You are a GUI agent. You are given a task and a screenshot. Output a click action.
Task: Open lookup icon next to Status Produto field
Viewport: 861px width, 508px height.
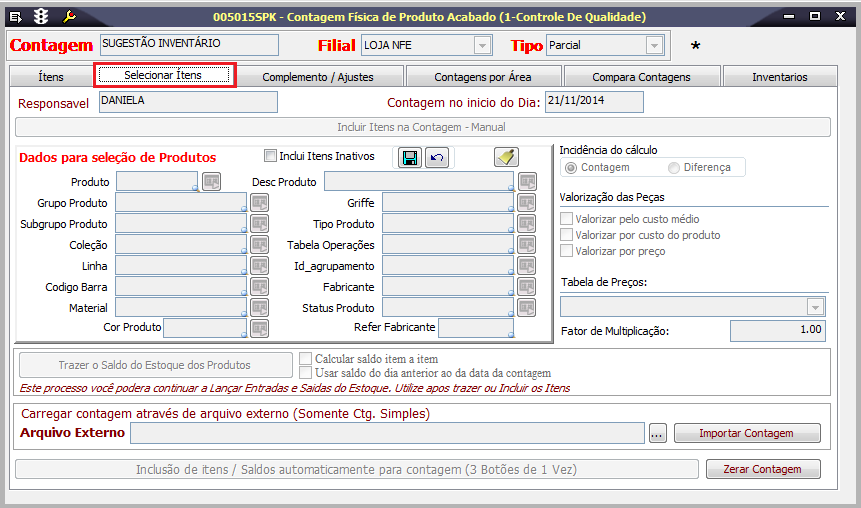(x=527, y=308)
